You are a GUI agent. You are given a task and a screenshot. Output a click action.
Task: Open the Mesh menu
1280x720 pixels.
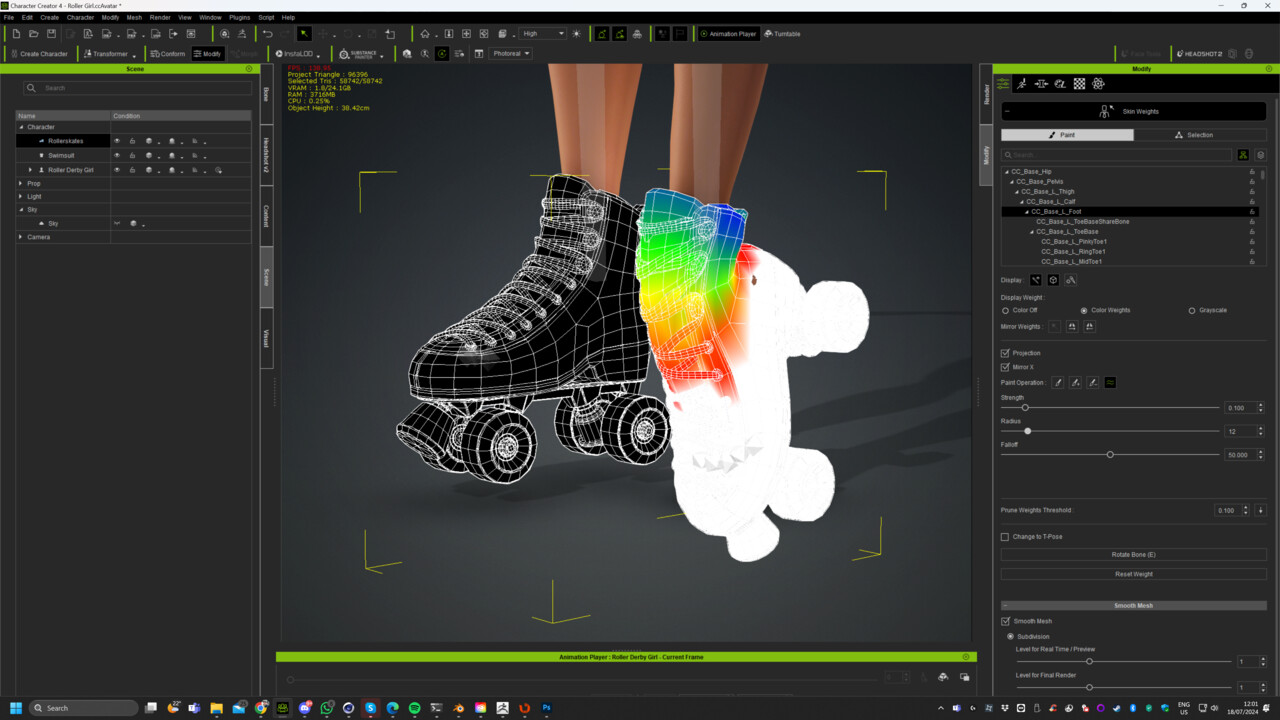[x=134, y=17]
